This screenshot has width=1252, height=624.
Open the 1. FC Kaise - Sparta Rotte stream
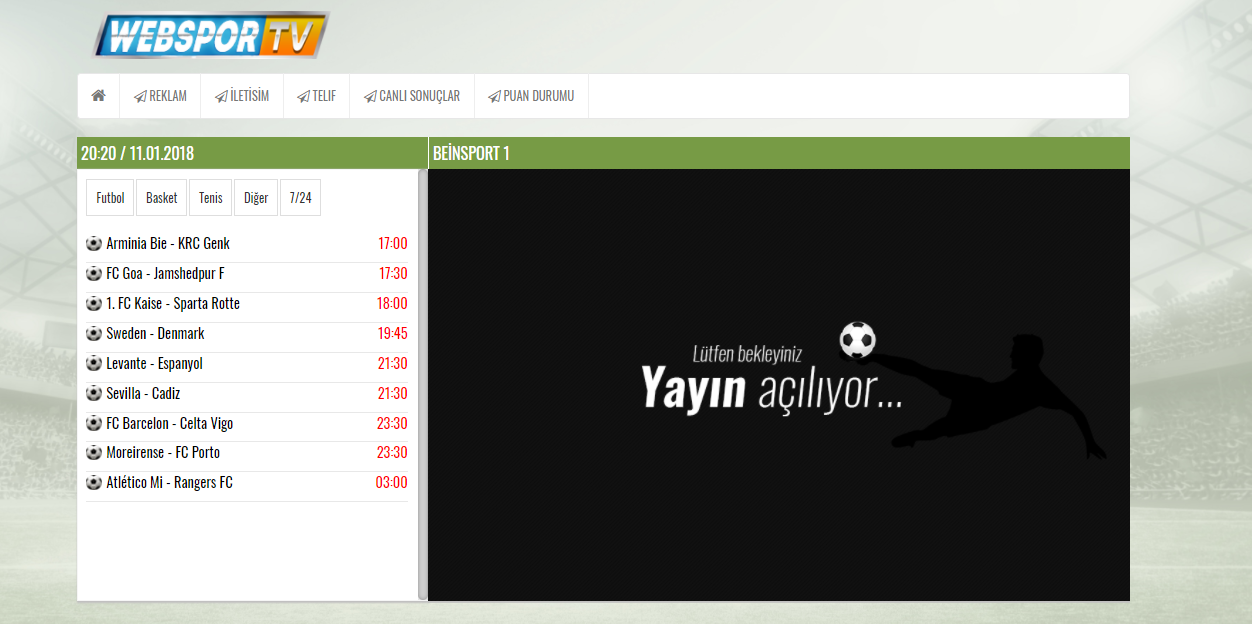(x=173, y=303)
